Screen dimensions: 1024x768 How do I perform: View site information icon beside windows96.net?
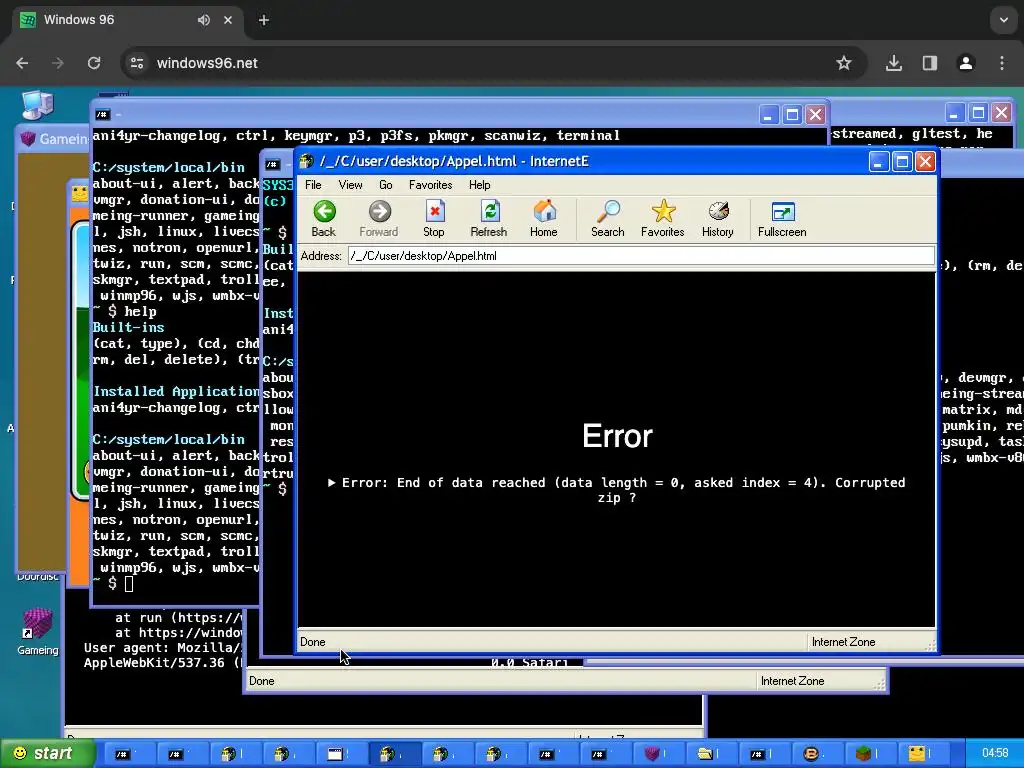(137, 63)
